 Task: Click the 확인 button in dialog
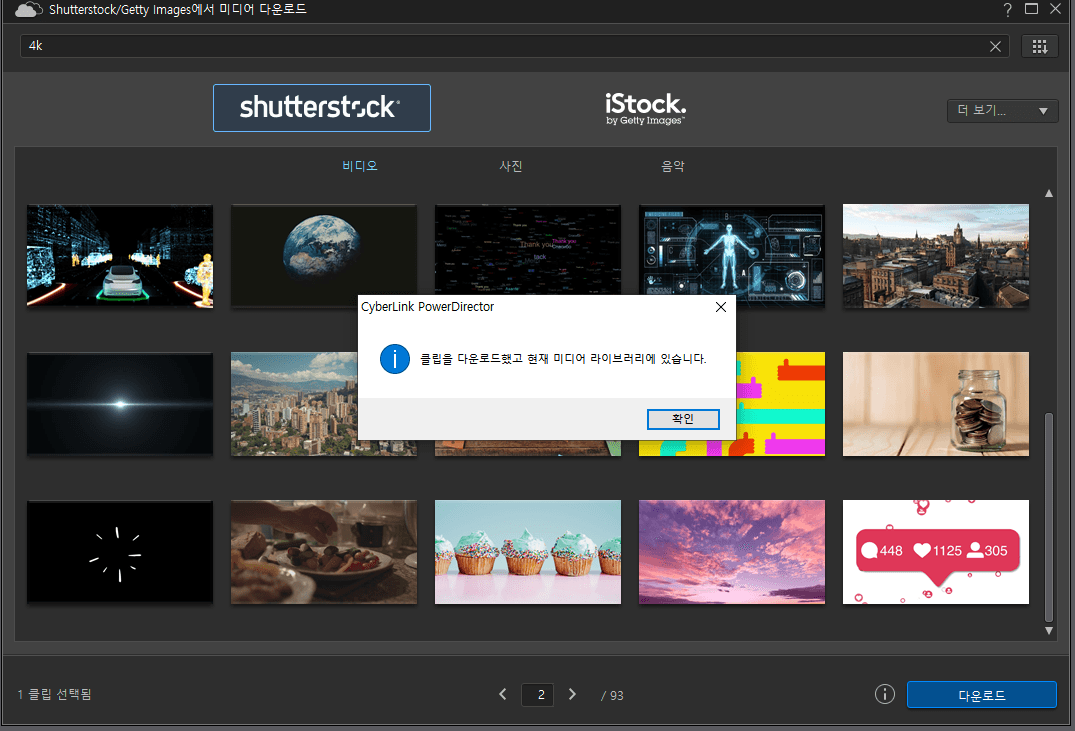[683, 419]
